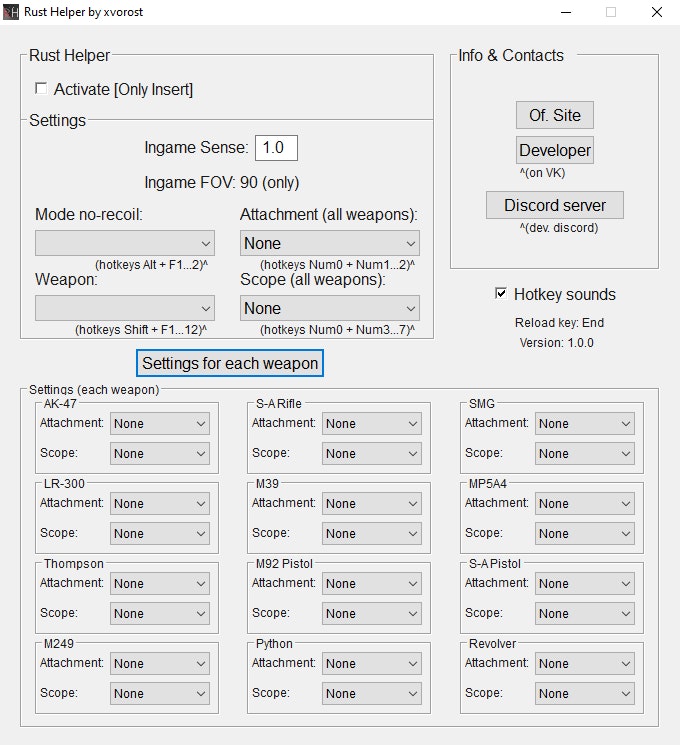The image size is (680, 745).
Task: Open the LR-300 Scope dropdown
Action: pyautogui.click(x=160, y=533)
